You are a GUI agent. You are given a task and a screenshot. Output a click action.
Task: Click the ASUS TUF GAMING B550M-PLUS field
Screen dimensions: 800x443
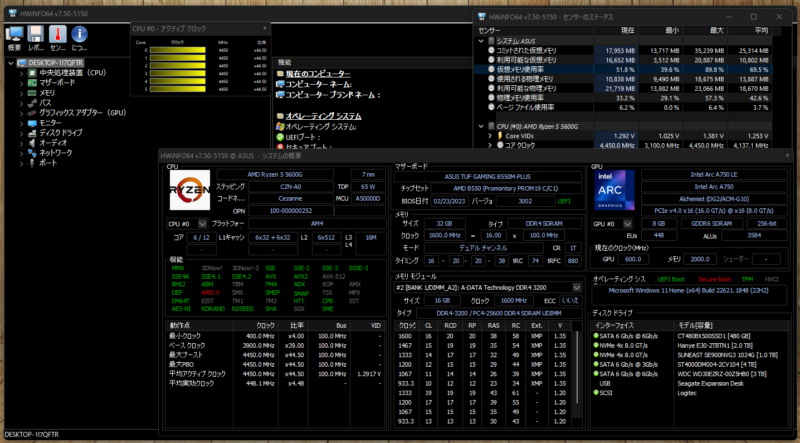click(488, 177)
